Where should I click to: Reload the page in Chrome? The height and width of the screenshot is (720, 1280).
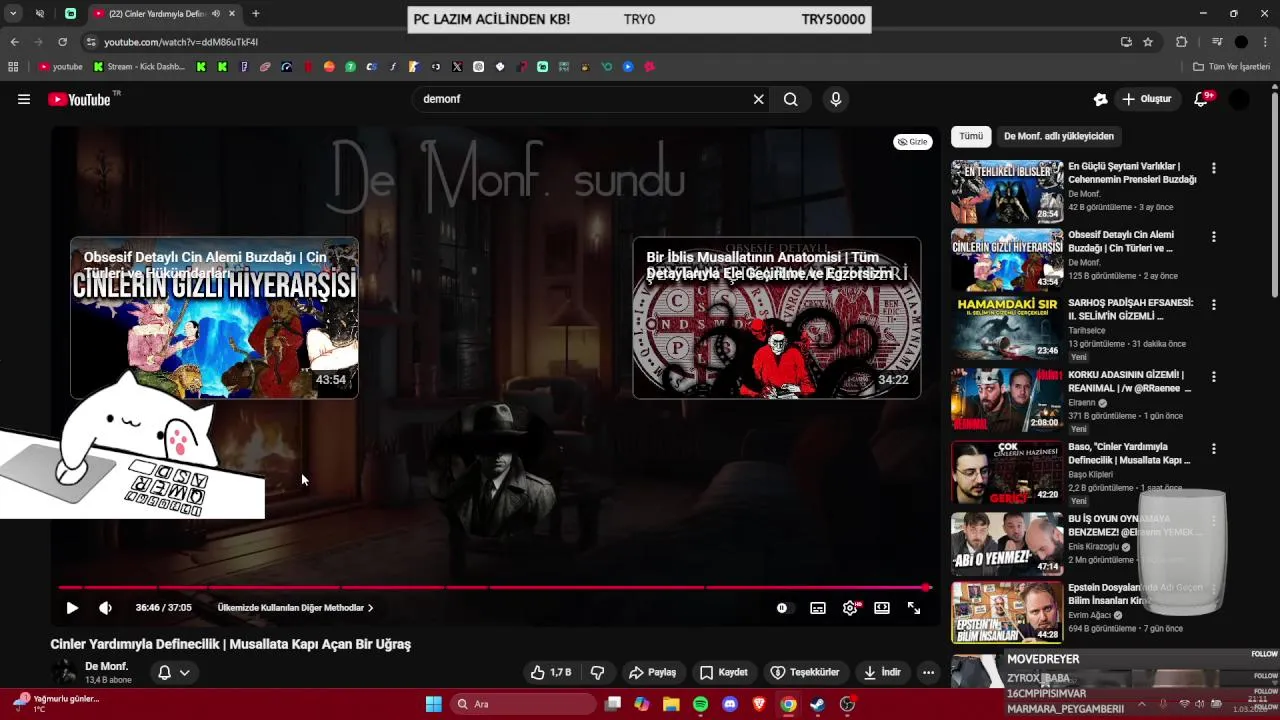(x=62, y=42)
